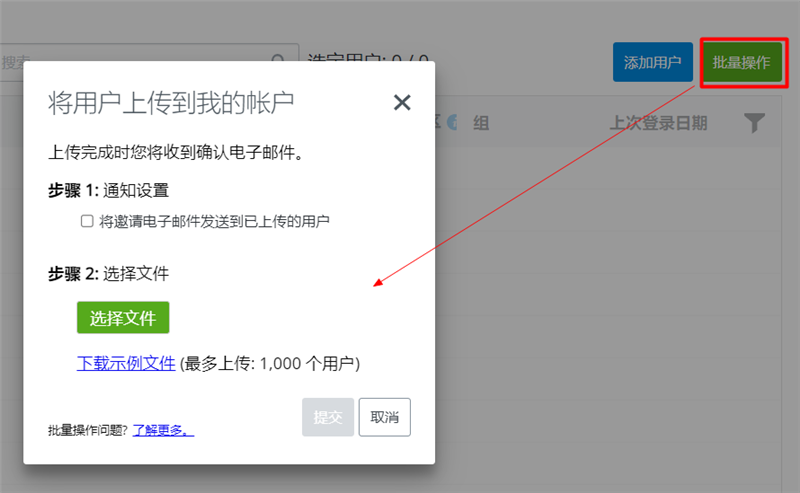The width and height of the screenshot is (800, 493).
Task: Open the 了解更多 help link
Action: pos(163,430)
